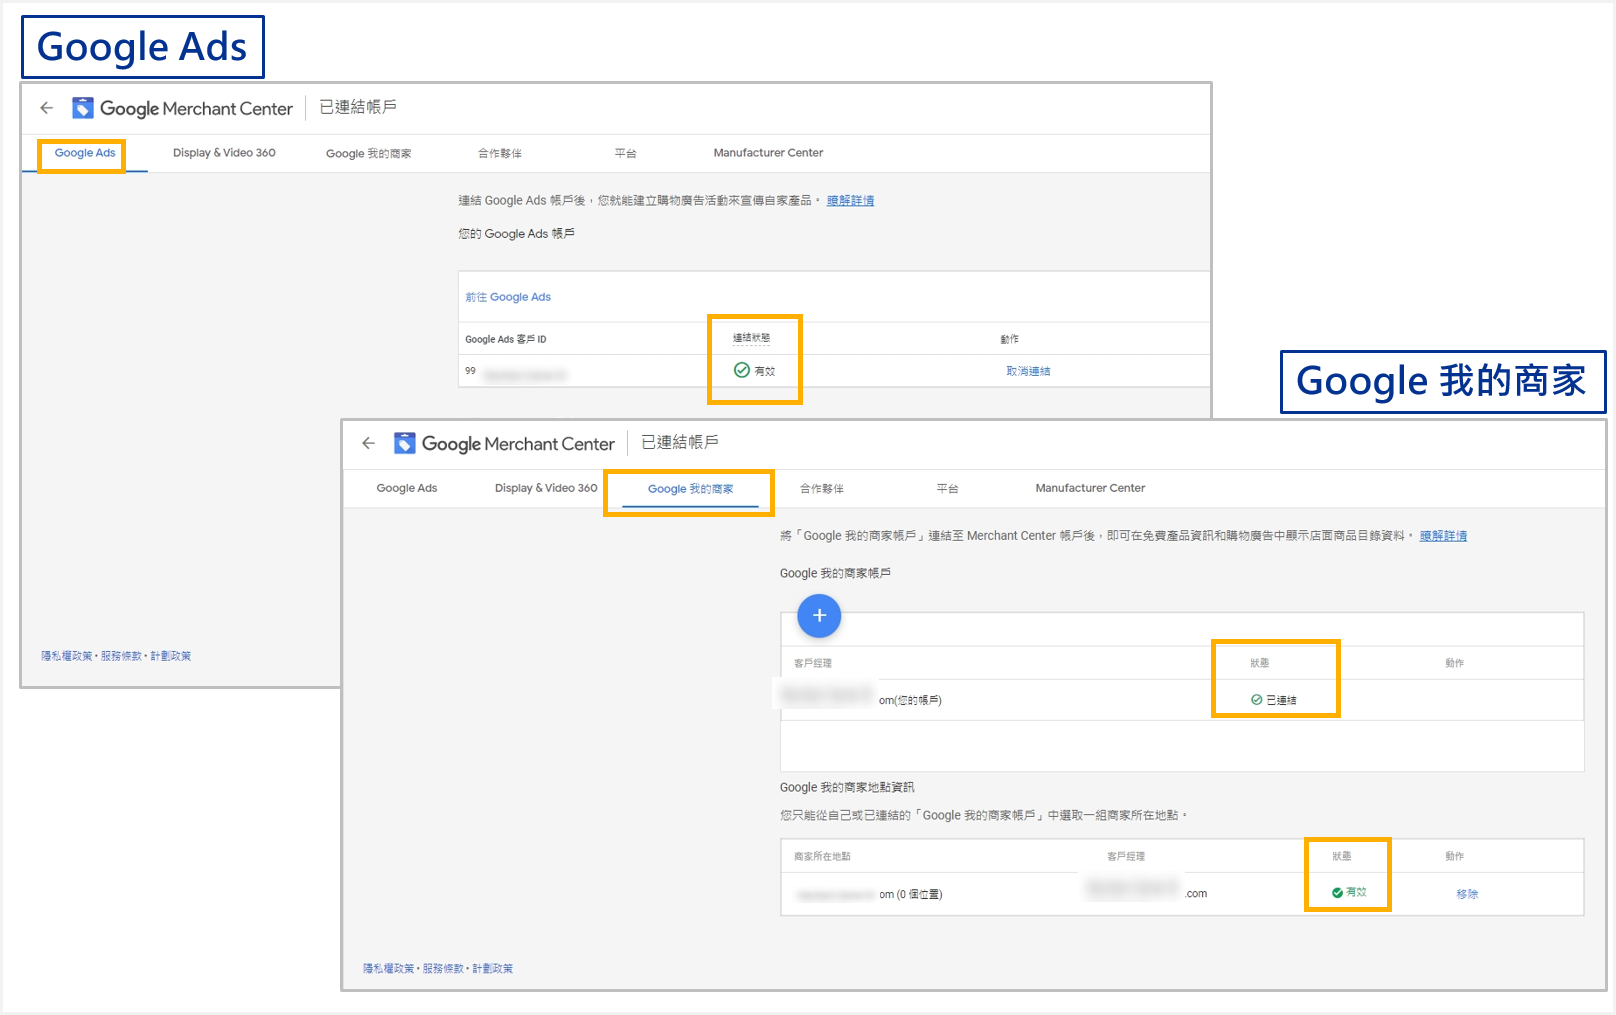Click 移除 to remove business location
Screen dimensions: 1616x1015
click(x=1467, y=894)
